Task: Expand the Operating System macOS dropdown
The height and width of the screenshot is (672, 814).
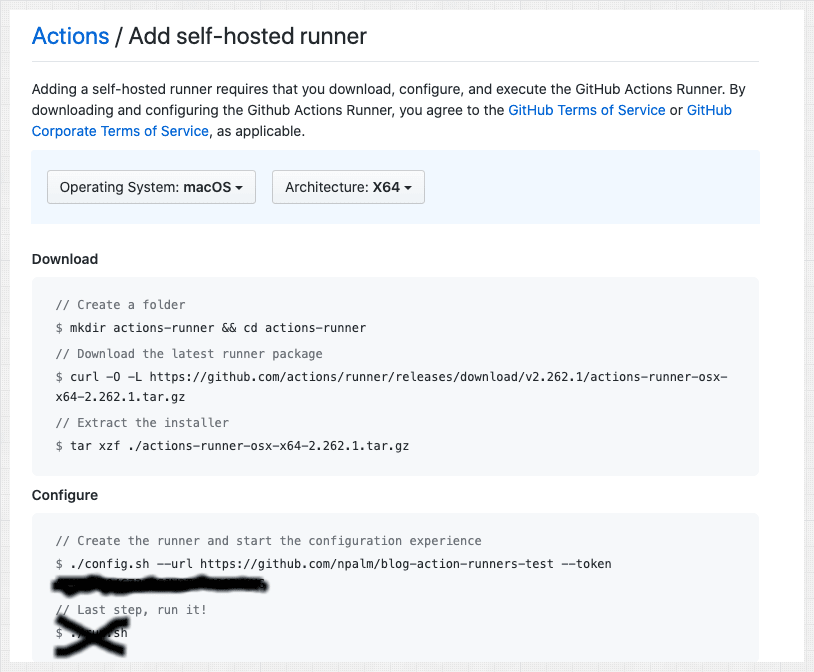Action: click(x=152, y=187)
